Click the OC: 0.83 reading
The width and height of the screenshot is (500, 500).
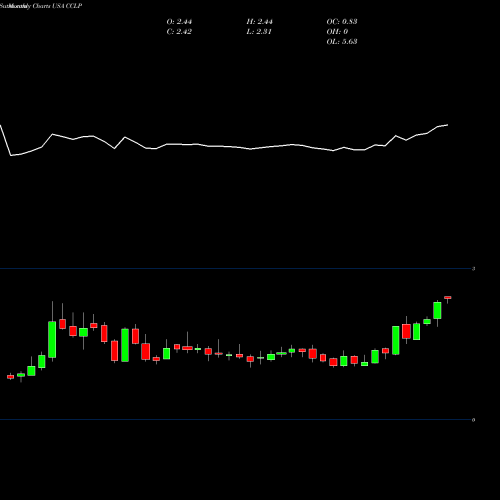342,22
